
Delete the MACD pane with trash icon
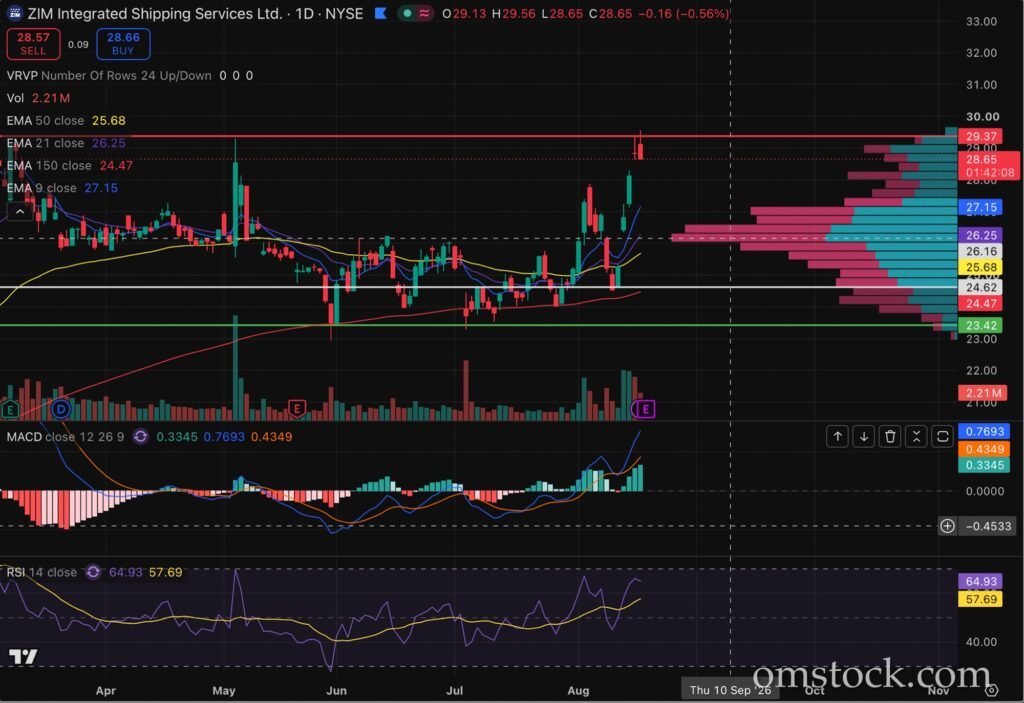click(x=890, y=436)
